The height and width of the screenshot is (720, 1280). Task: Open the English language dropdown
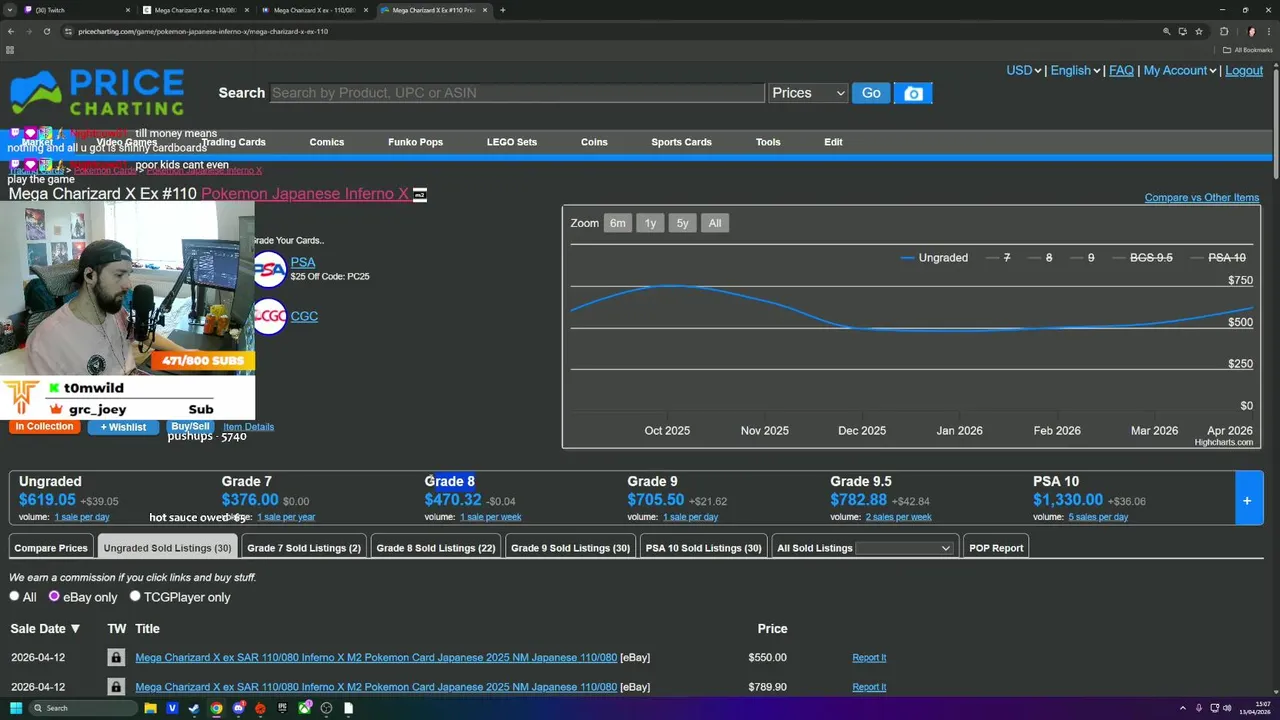1076,70
